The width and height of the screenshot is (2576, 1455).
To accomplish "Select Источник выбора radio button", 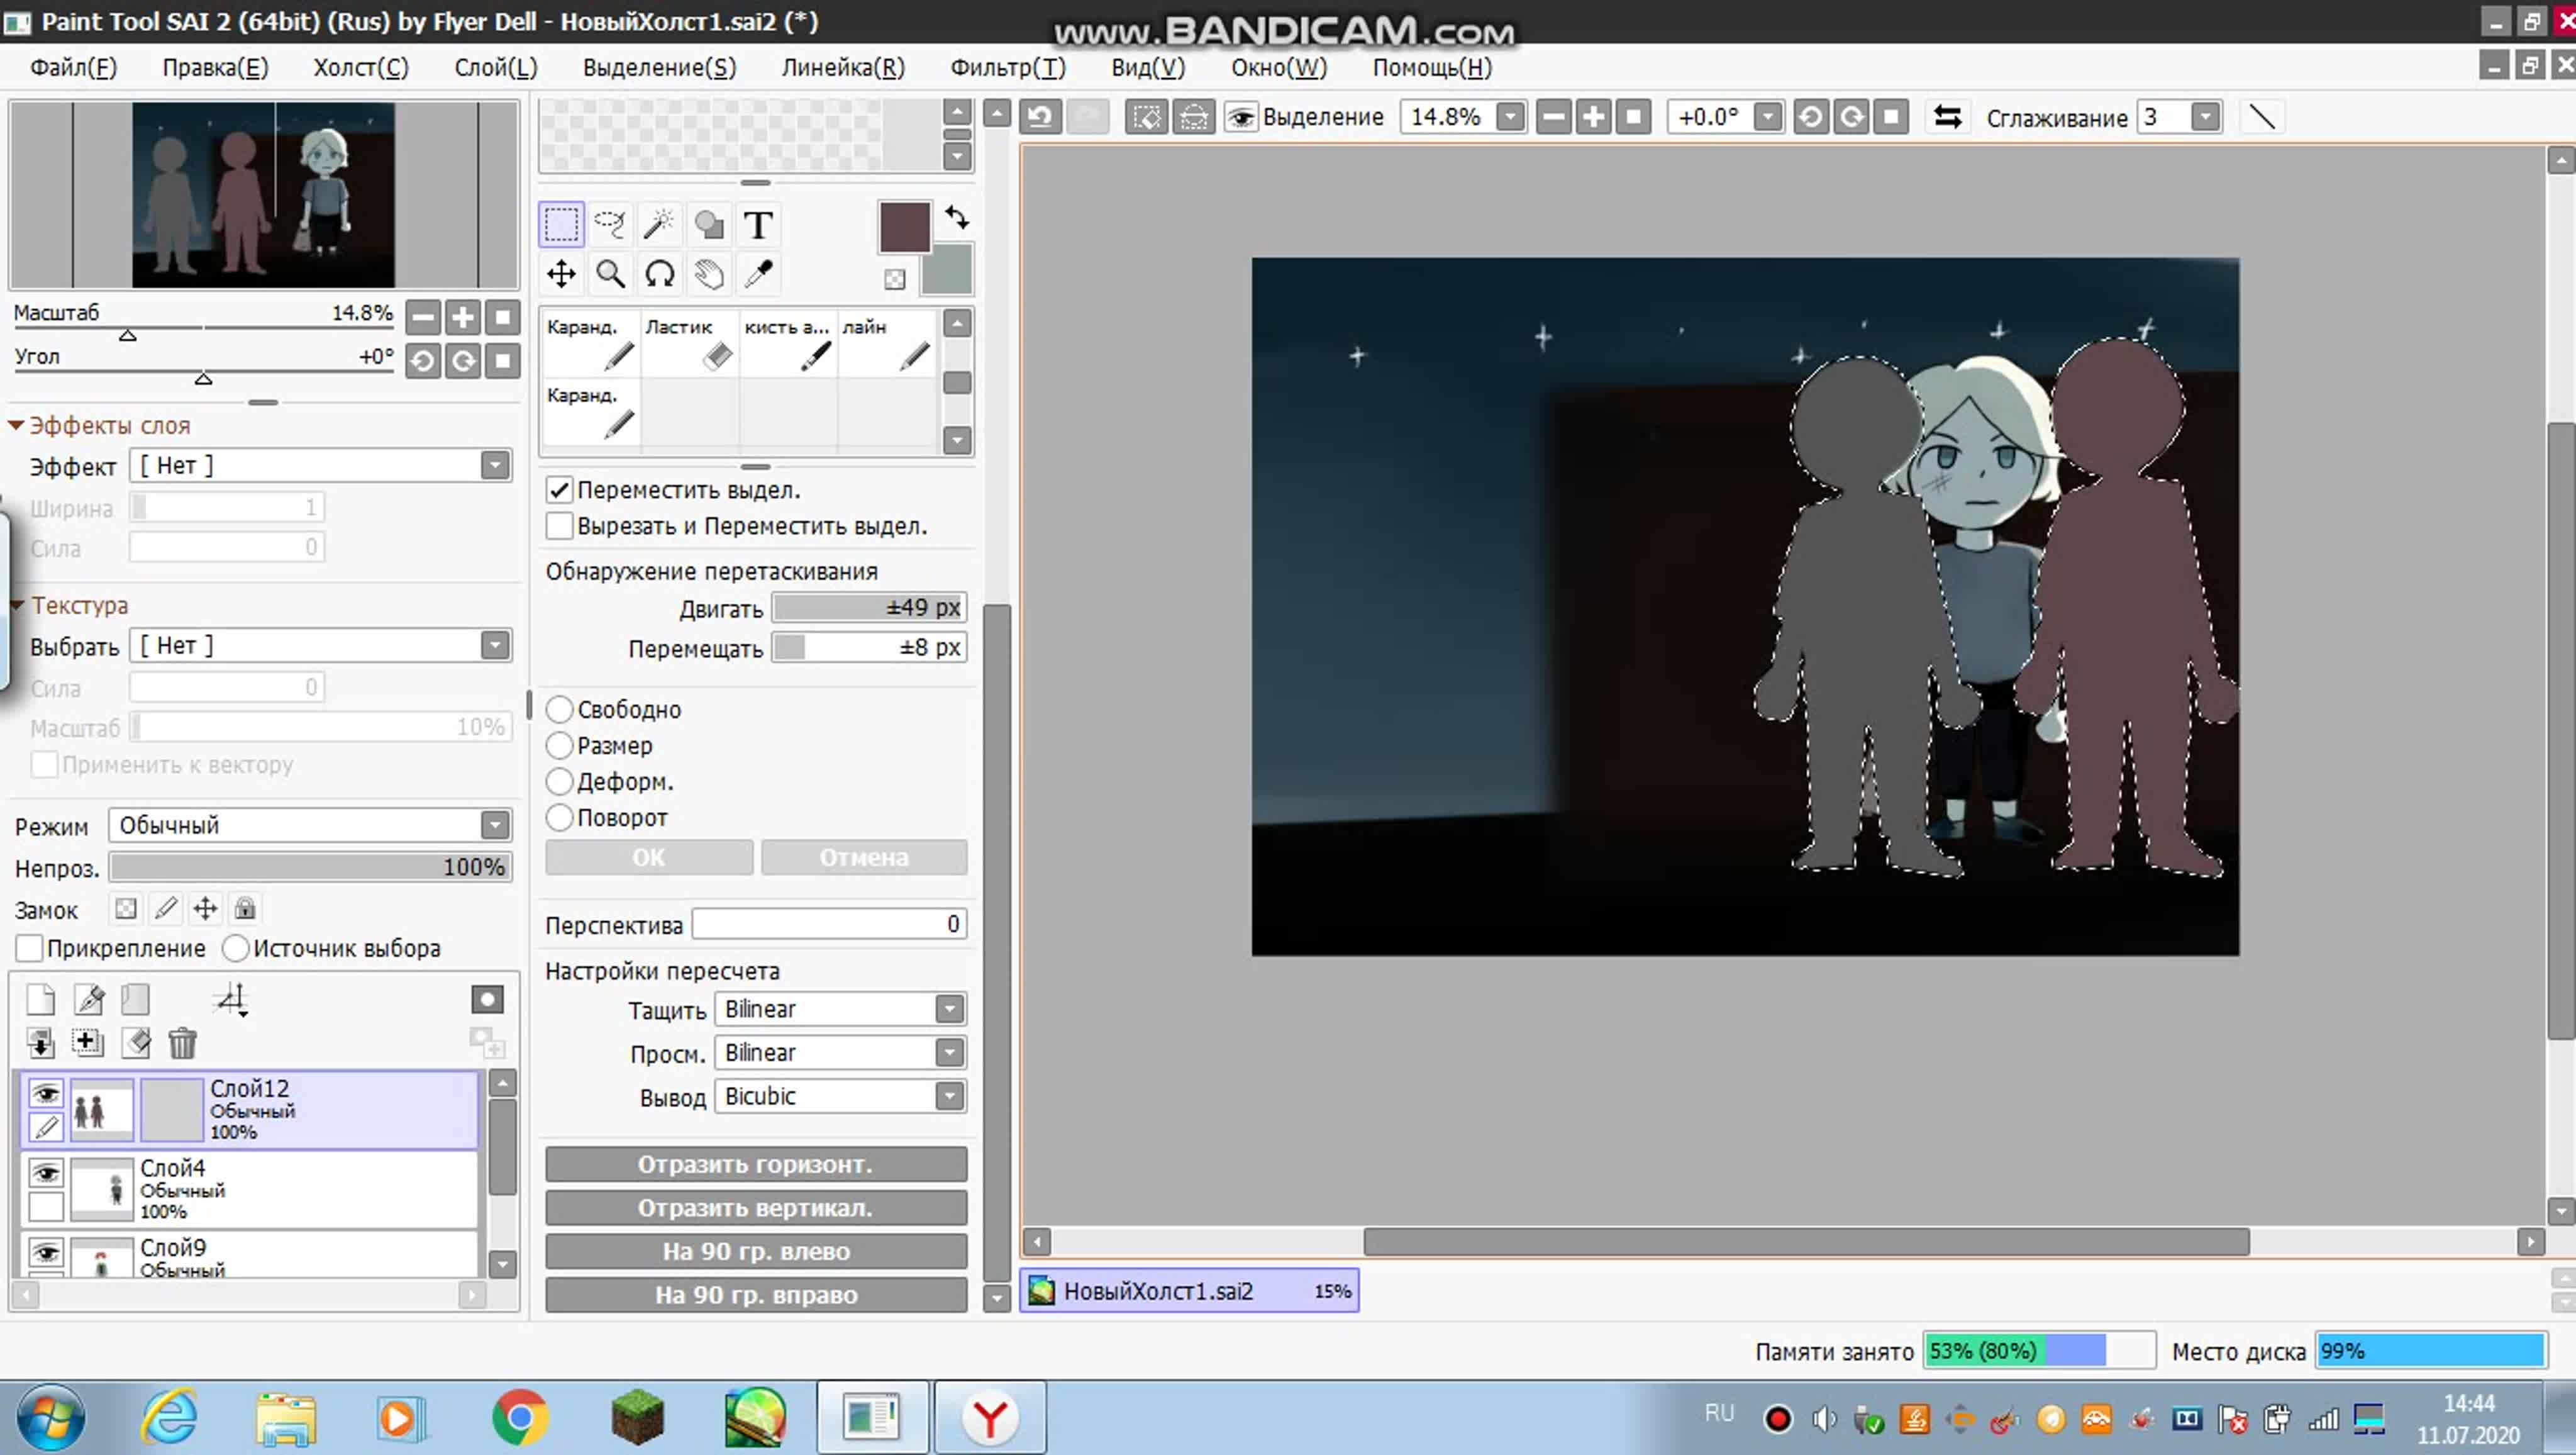I will [x=235, y=948].
